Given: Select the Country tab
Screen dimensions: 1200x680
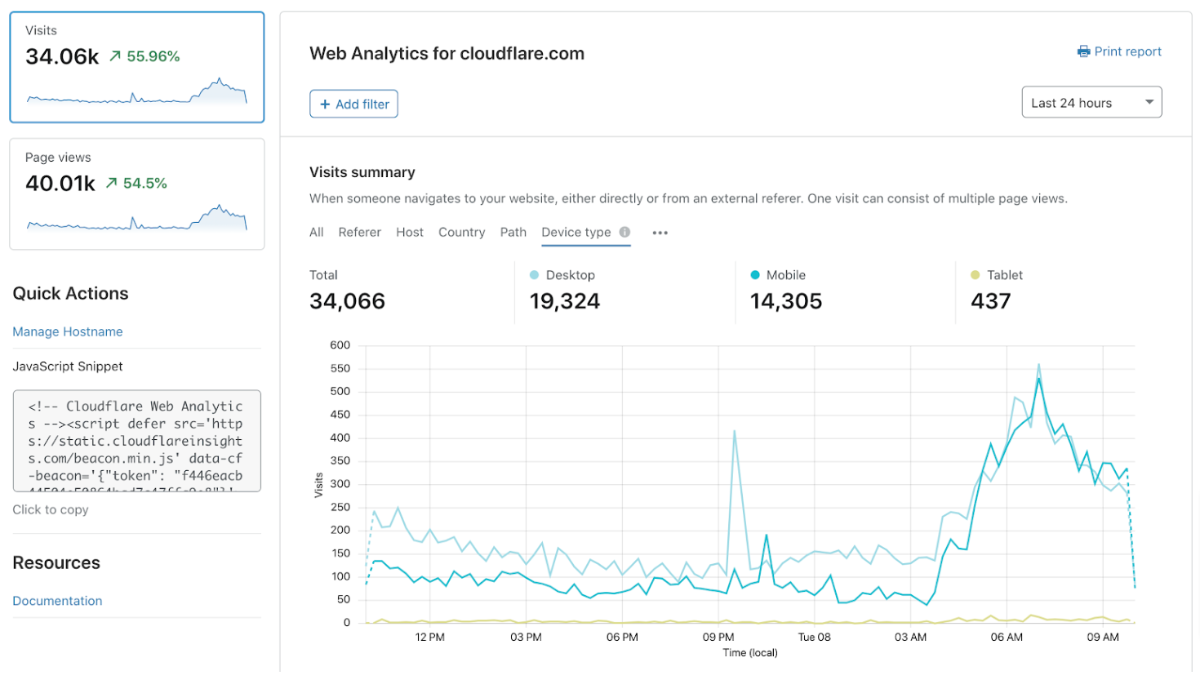Looking at the screenshot, I should (x=462, y=232).
